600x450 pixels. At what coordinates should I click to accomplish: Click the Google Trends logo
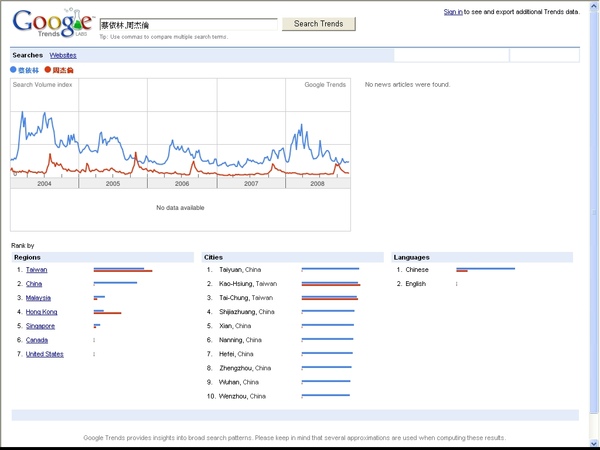pyautogui.click(x=53, y=23)
